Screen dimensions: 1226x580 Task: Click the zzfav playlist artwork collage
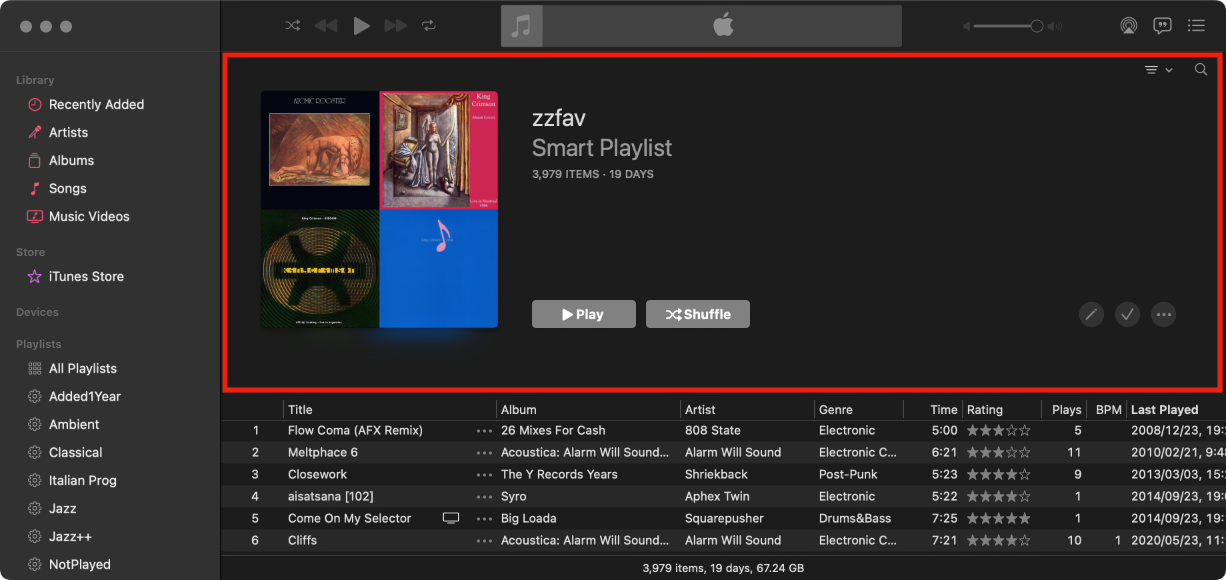379,209
